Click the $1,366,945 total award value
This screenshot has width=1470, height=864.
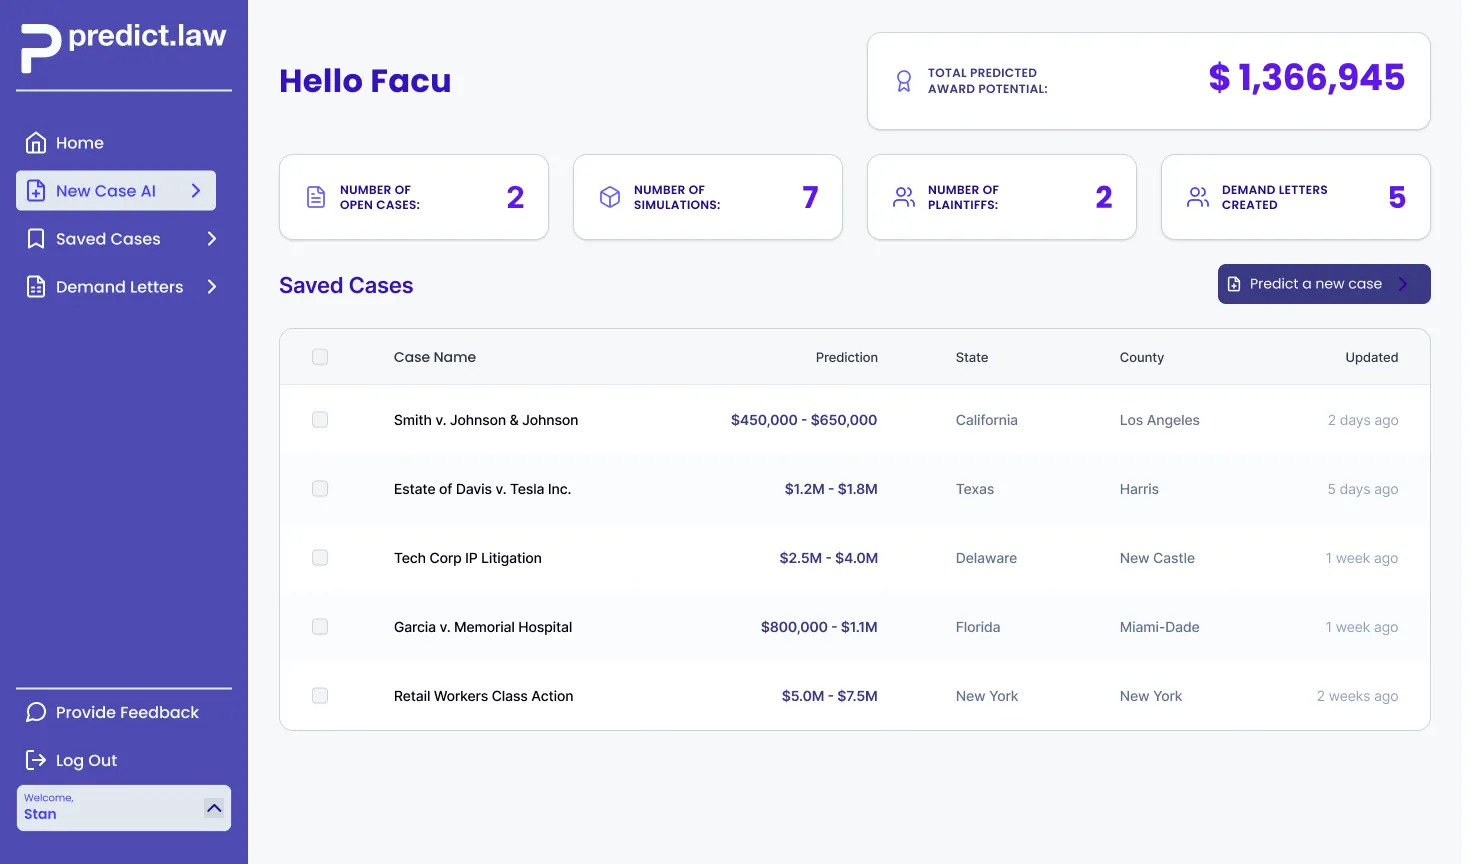[1307, 78]
